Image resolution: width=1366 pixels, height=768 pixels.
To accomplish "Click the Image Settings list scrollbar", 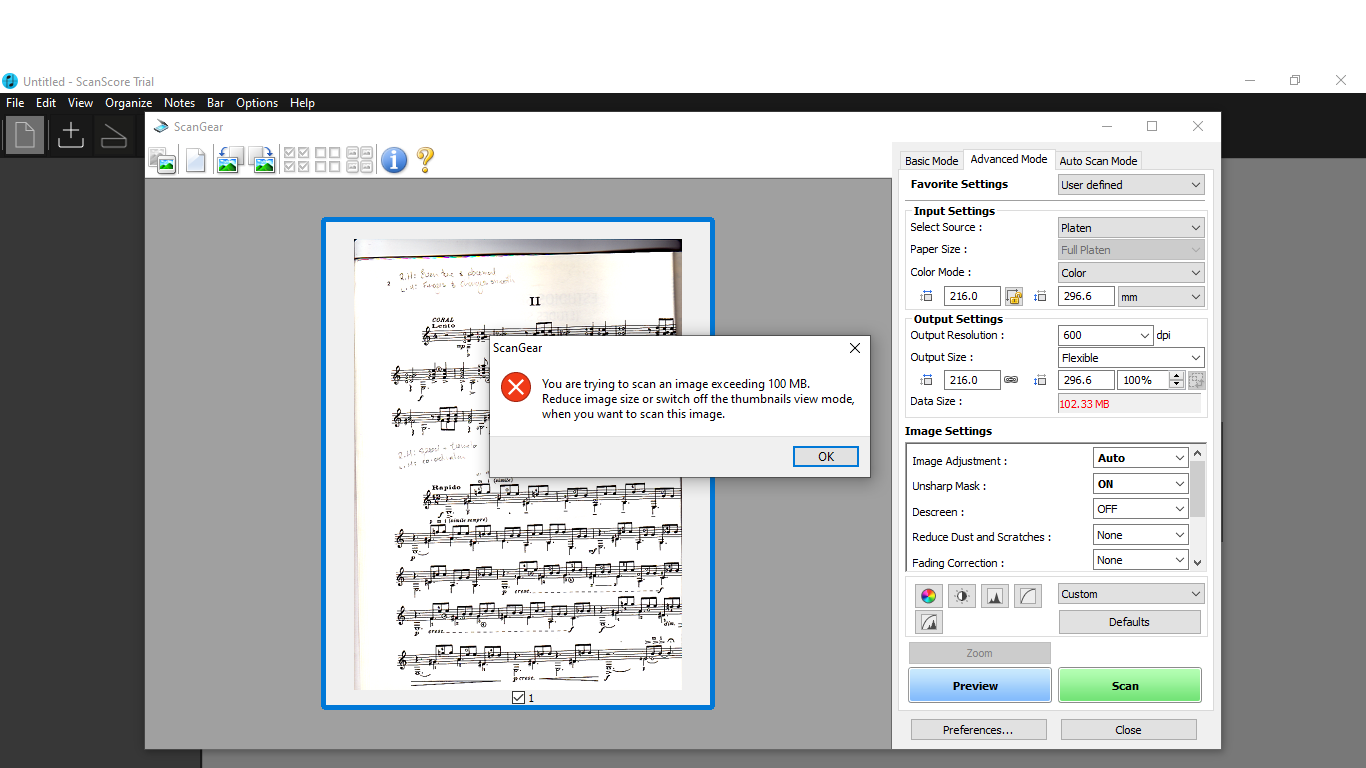I will pos(1198,507).
